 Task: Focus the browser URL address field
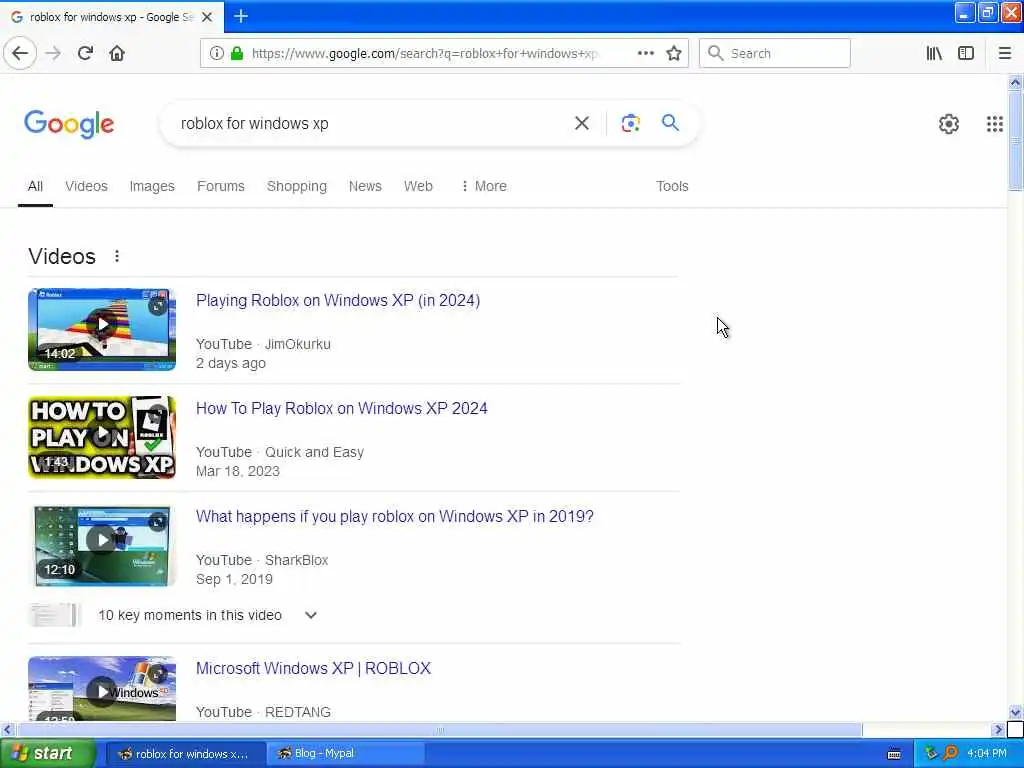coord(424,54)
